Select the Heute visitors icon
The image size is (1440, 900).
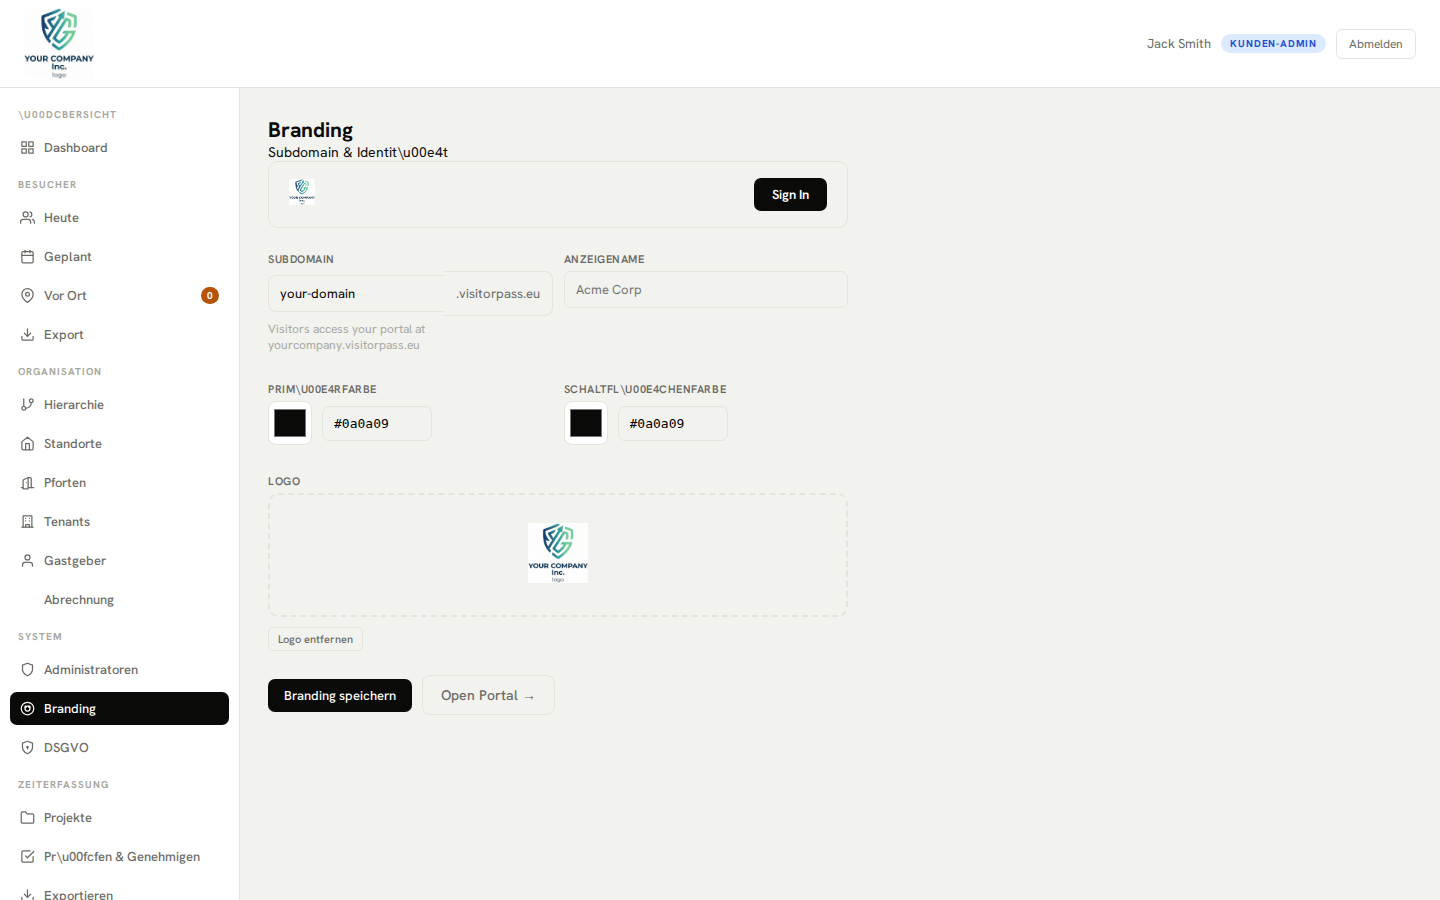(x=27, y=217)
